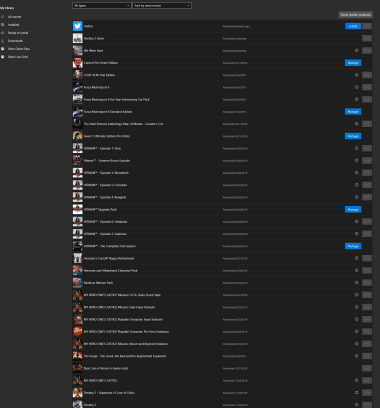Viewport: 380px width, 408px height.
Task: Open more options for Destiny 2 Curse of Osiris
Action: tap(367, 393)
